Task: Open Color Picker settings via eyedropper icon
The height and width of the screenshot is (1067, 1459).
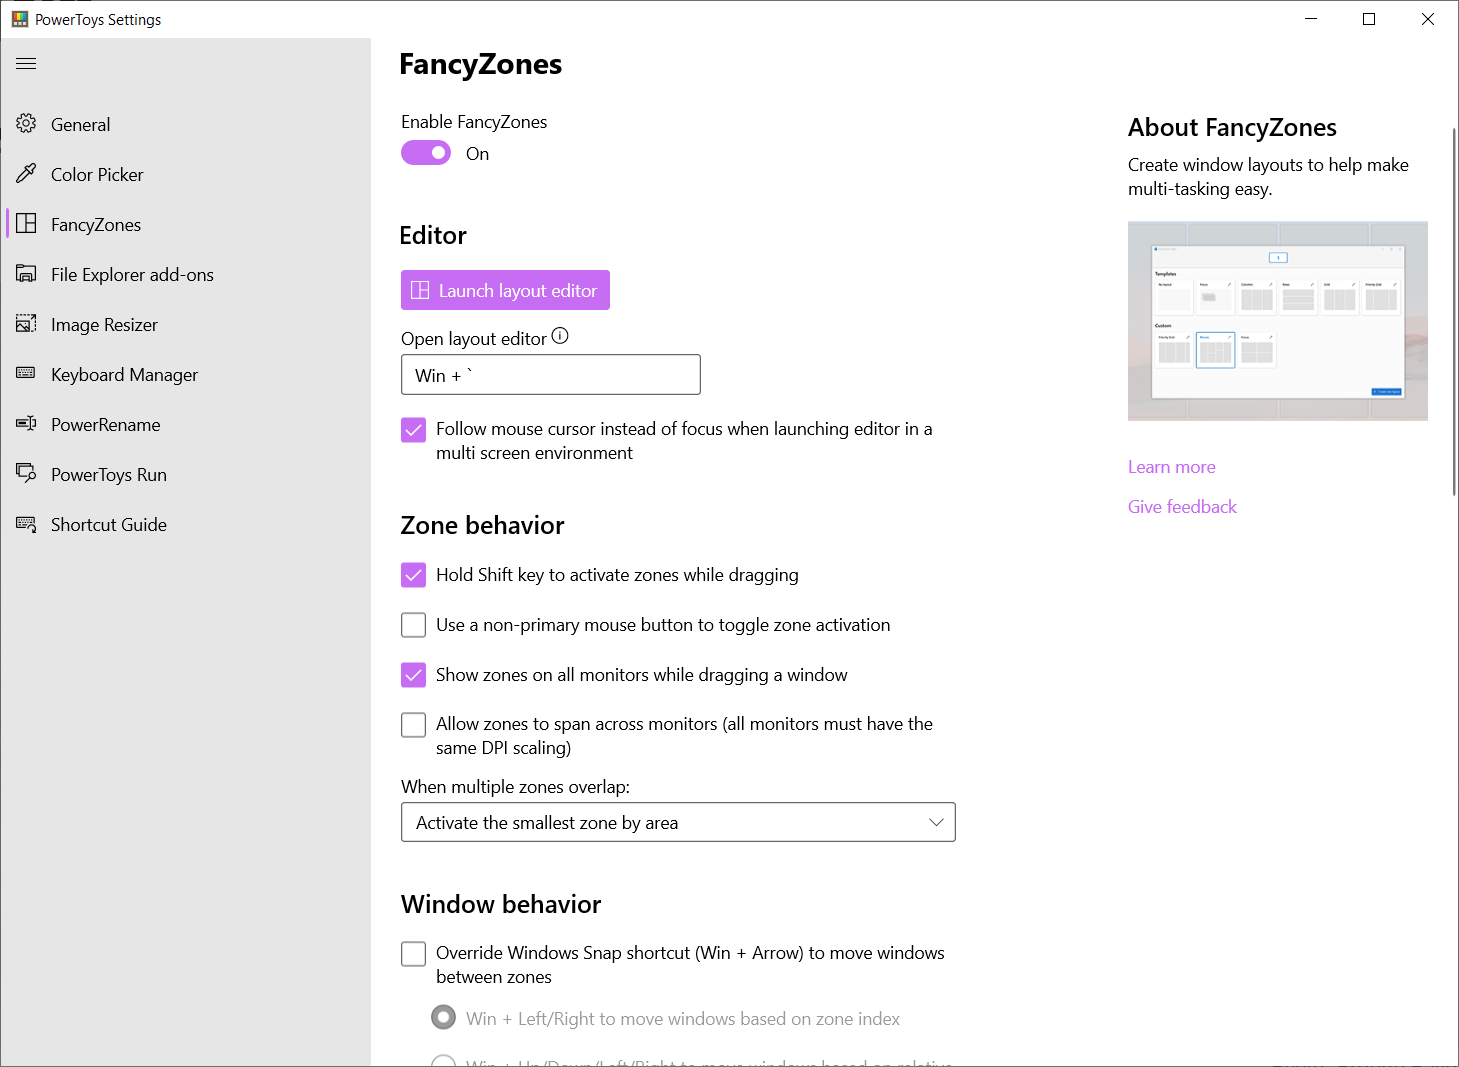Action: click(x=27, y=174)
